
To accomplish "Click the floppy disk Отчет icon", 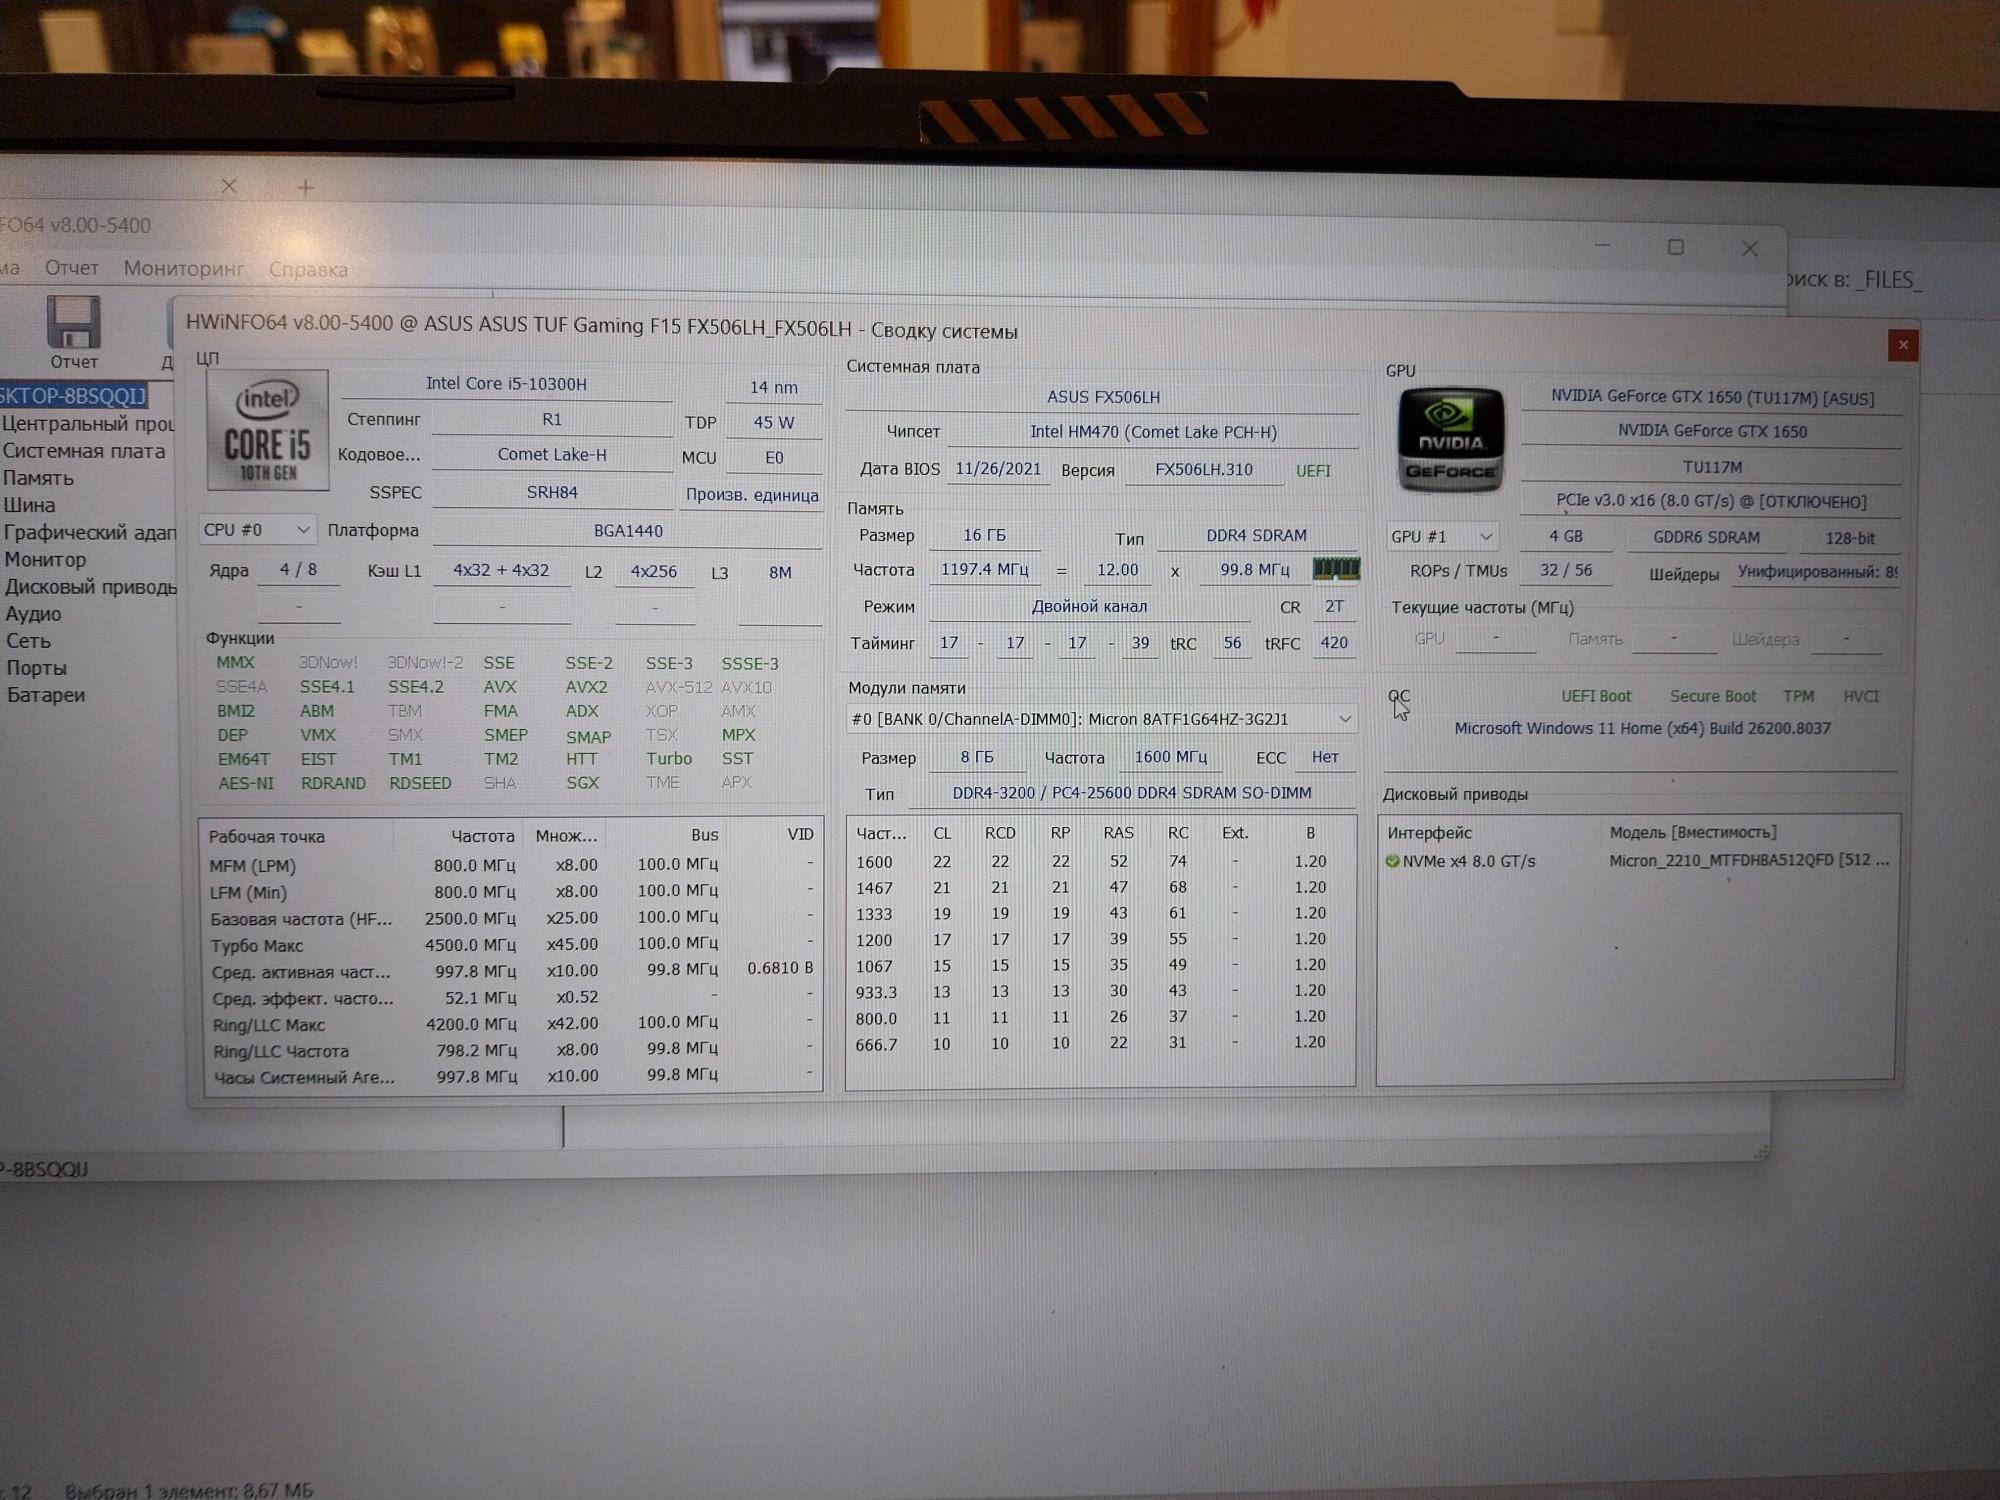I will pyautogui.click(x=74, y=323).
